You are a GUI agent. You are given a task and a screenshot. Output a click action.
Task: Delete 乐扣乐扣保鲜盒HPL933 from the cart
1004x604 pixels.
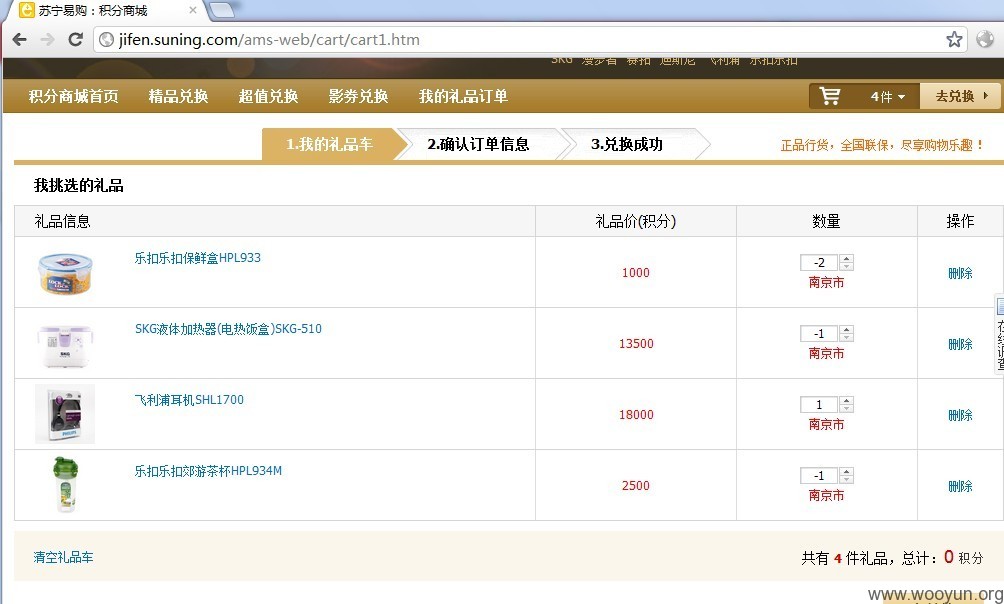960,273
